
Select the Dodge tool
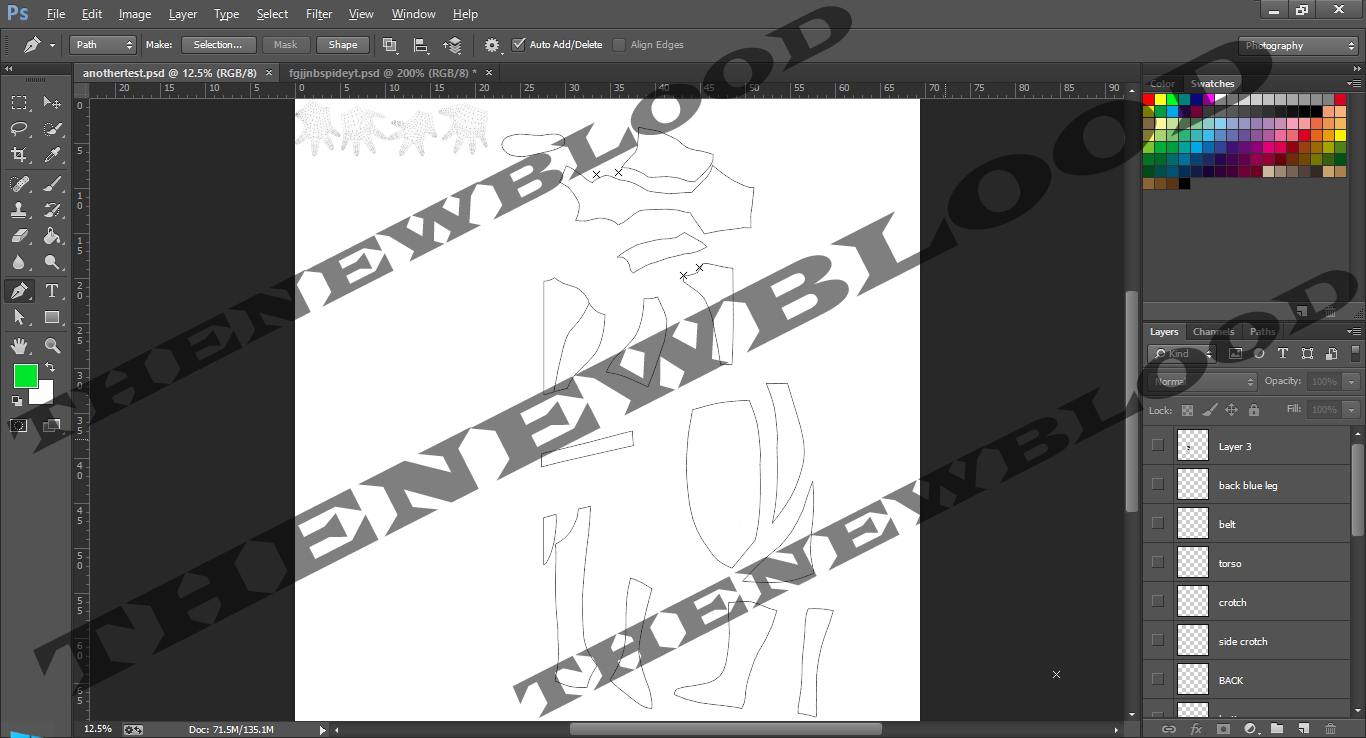click(x=52, y=263)
